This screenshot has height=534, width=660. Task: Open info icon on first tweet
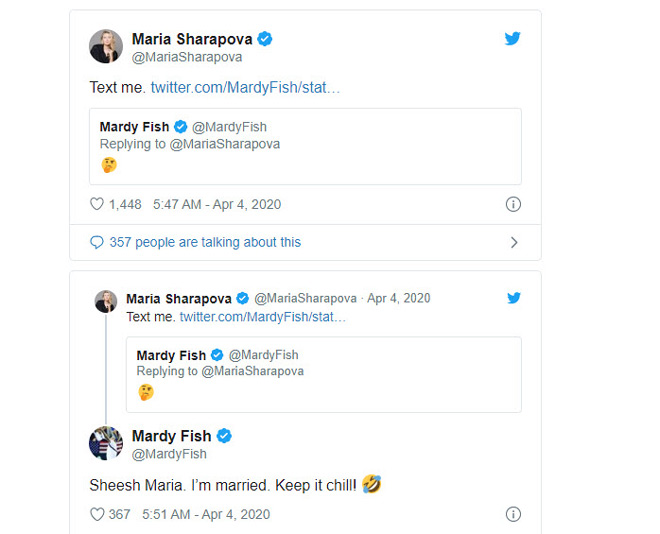coord(513,204)
